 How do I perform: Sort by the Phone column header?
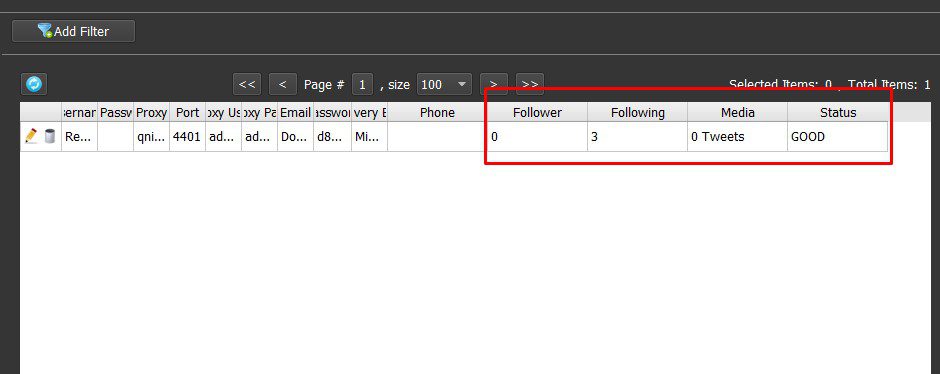(438, 113)
